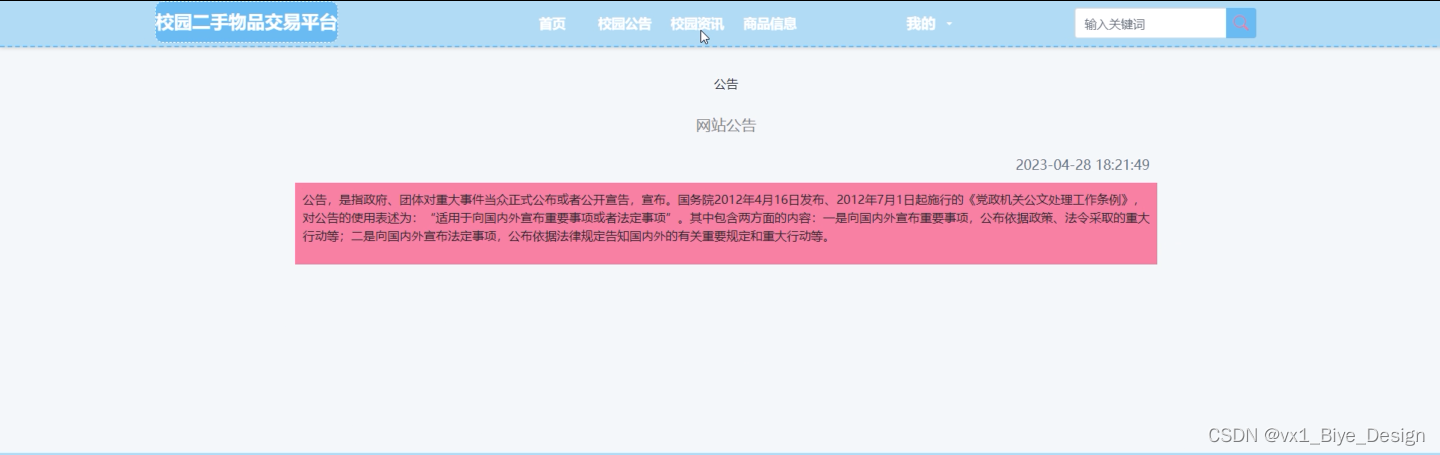Click the magnifier search icon button
This screenshot has width=1440, height=455.
(1241, 23)
